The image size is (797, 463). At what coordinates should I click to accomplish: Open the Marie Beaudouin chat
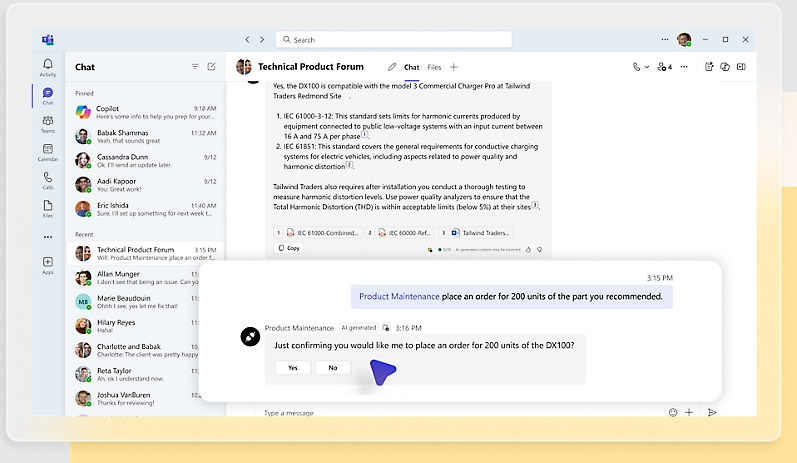[134, 302]
